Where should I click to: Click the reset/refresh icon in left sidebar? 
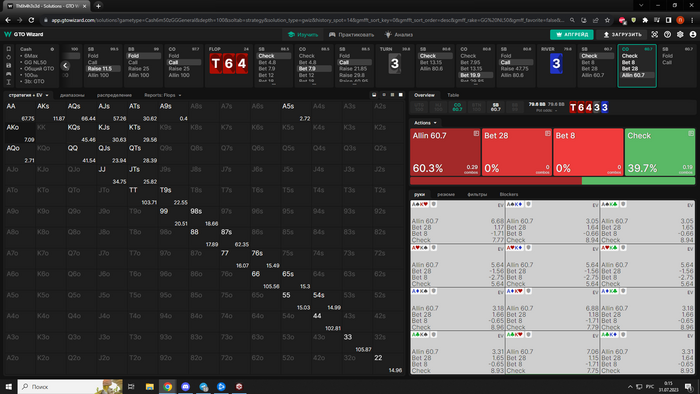pyautogui.click(x=8, y=57)
